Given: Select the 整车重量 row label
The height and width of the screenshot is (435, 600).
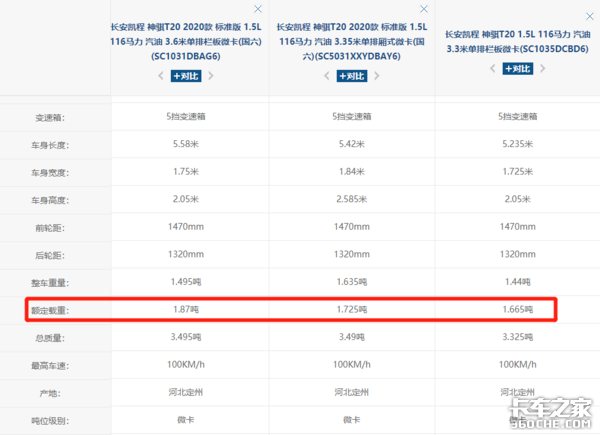Looking at the screenshot, I should pyautogui.click(x=50, y=283).
